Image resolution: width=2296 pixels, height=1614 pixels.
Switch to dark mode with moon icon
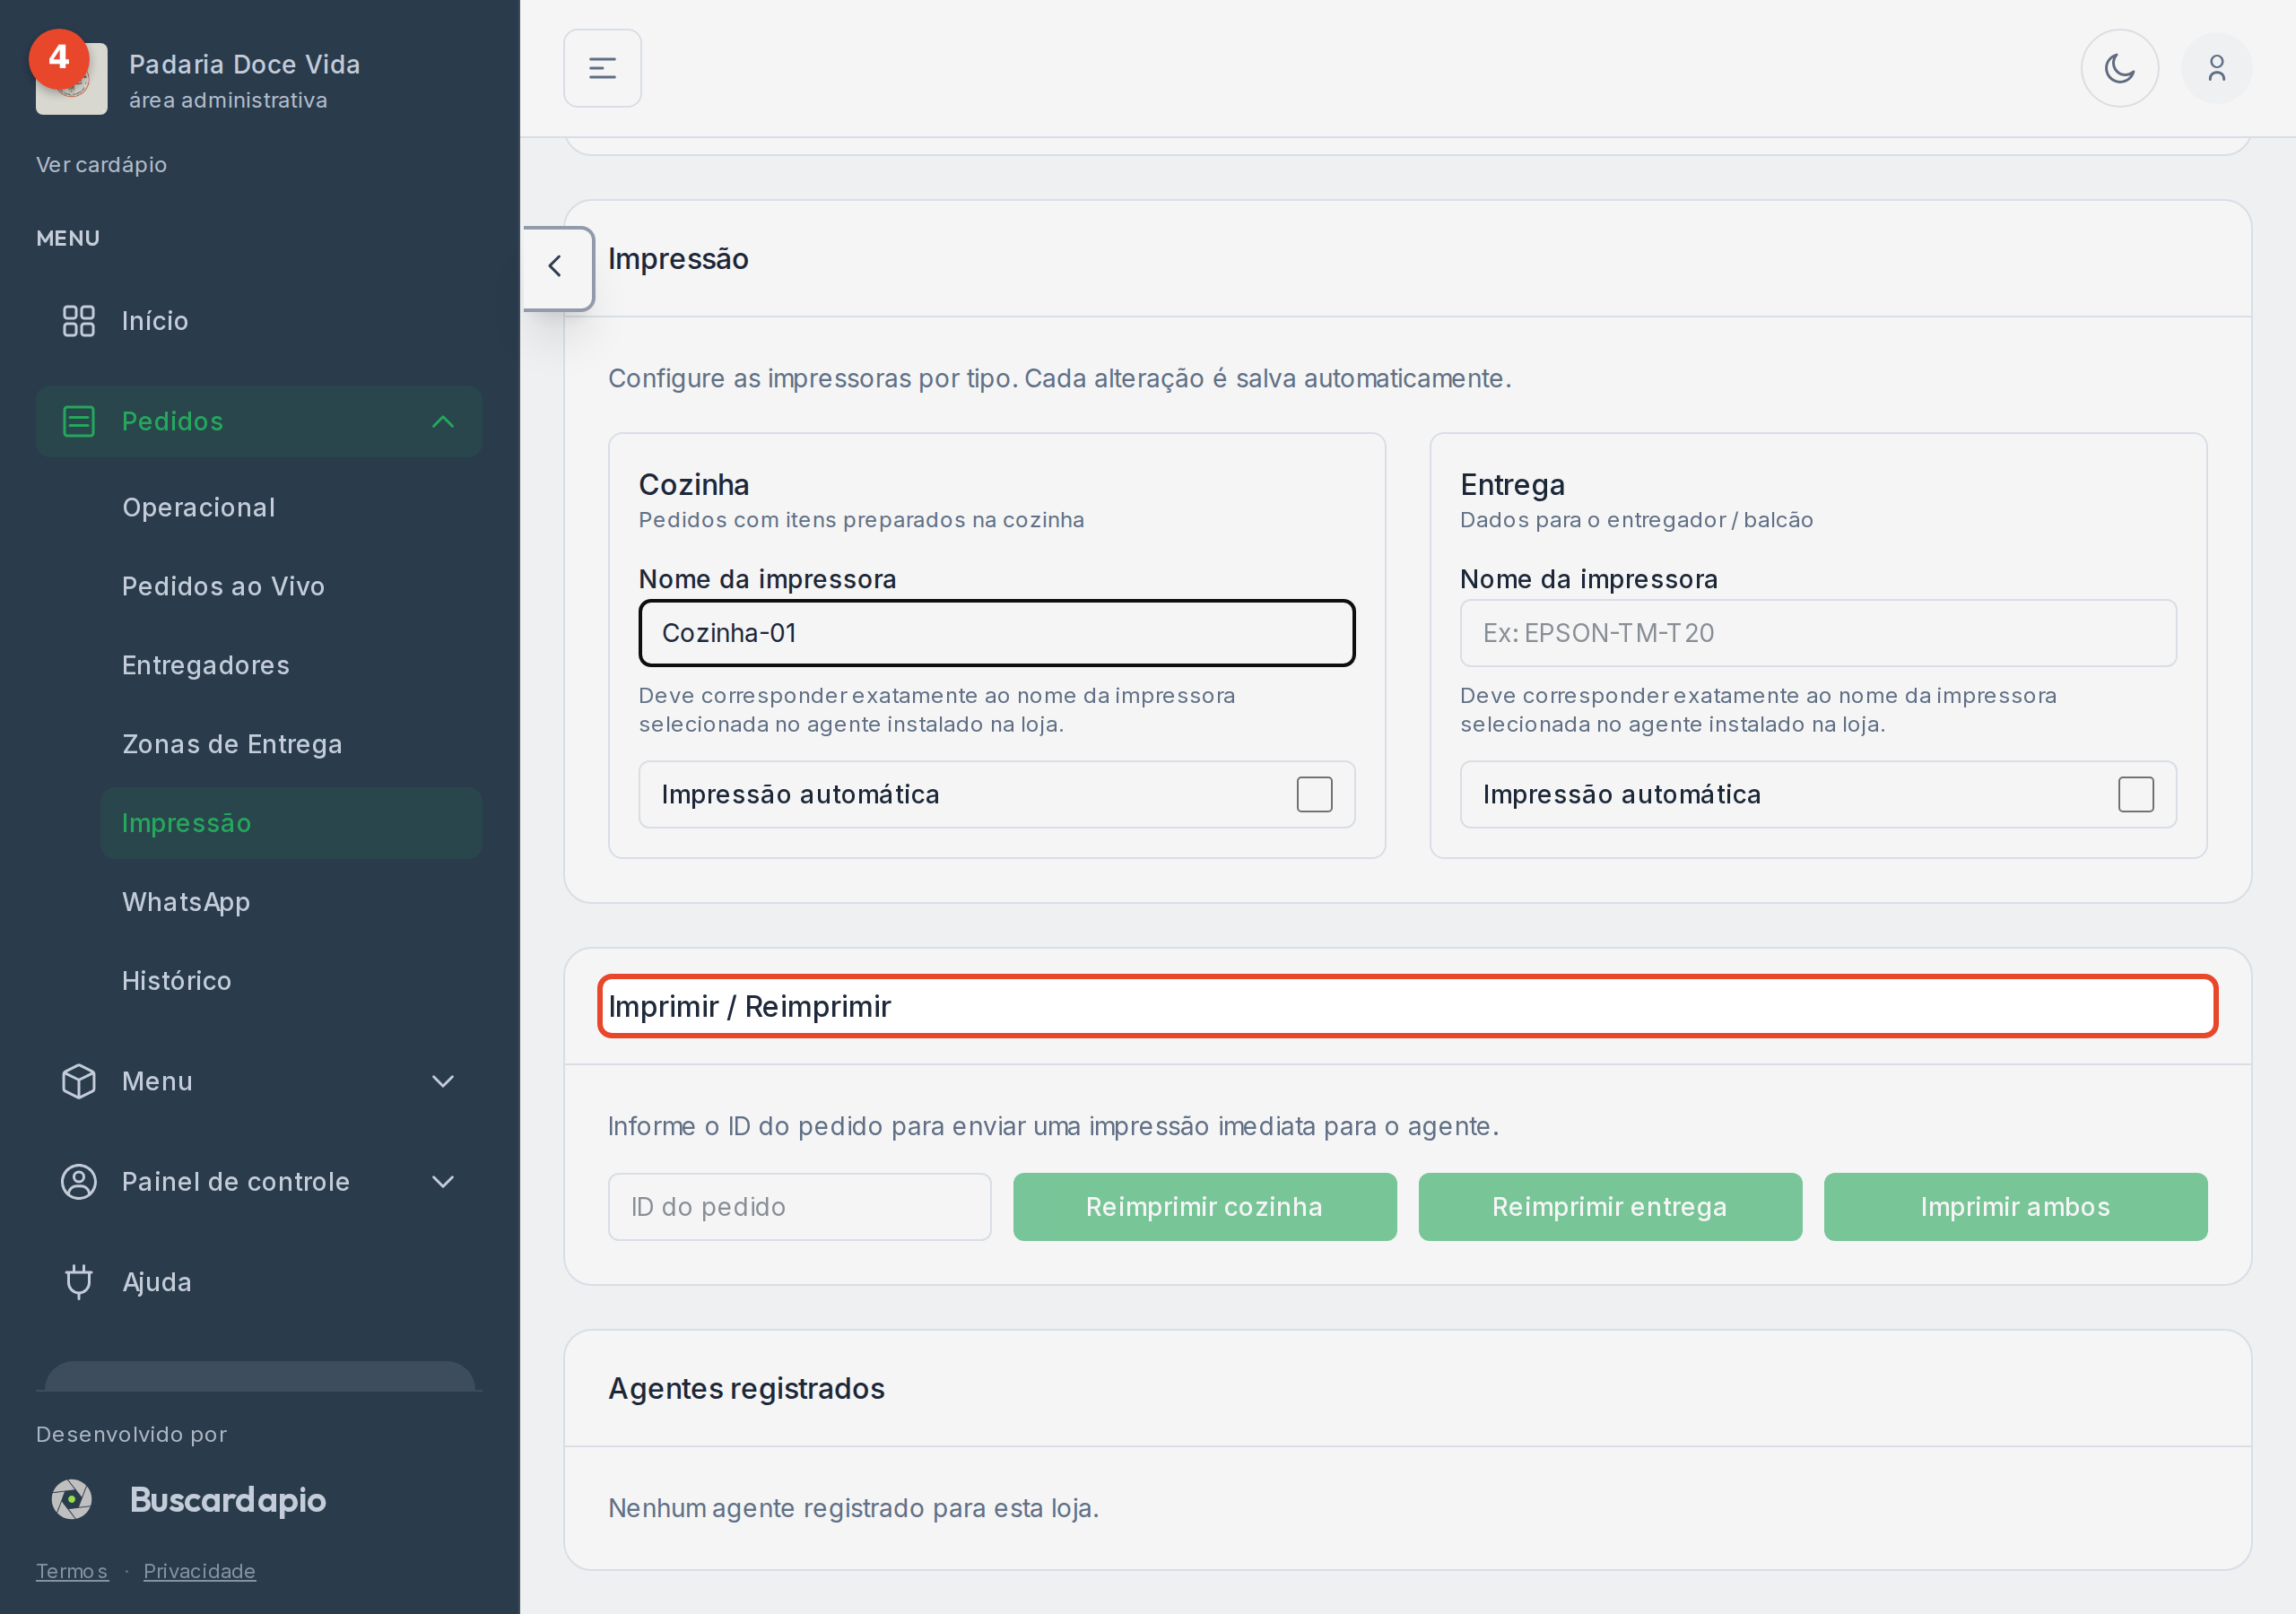(x=2119, y=68)
